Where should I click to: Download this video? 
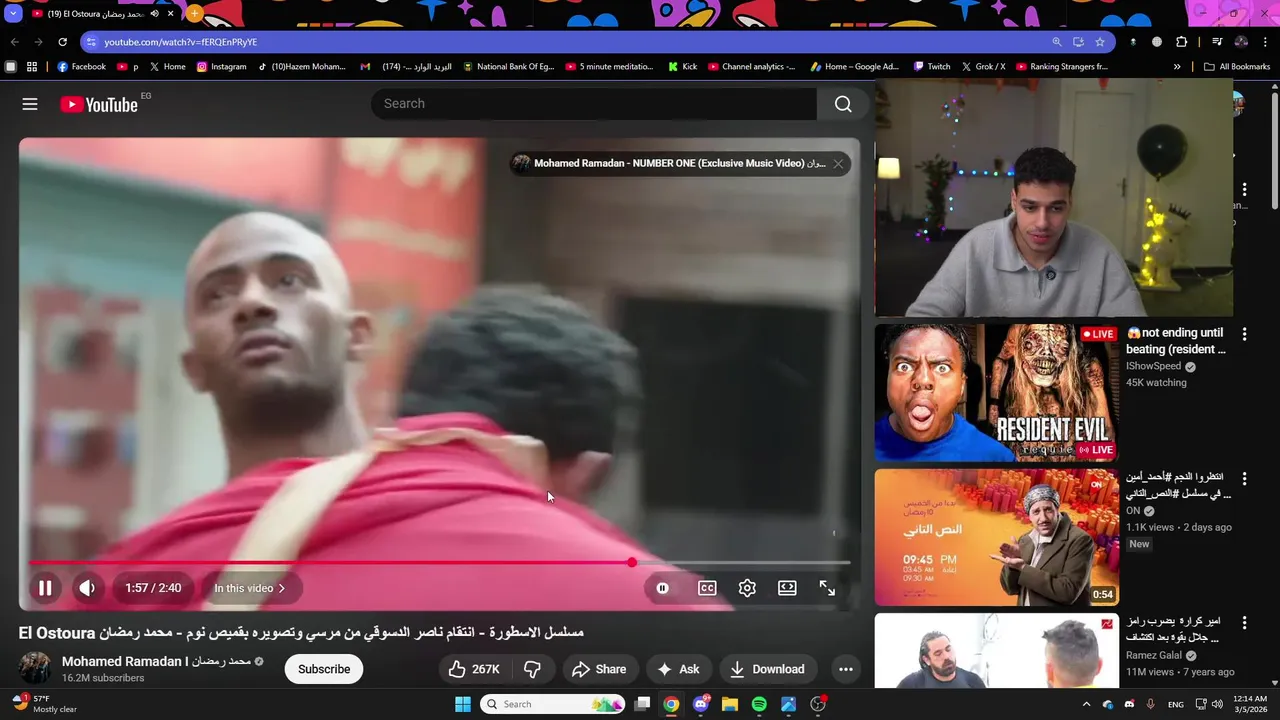[x=767, y=669]
